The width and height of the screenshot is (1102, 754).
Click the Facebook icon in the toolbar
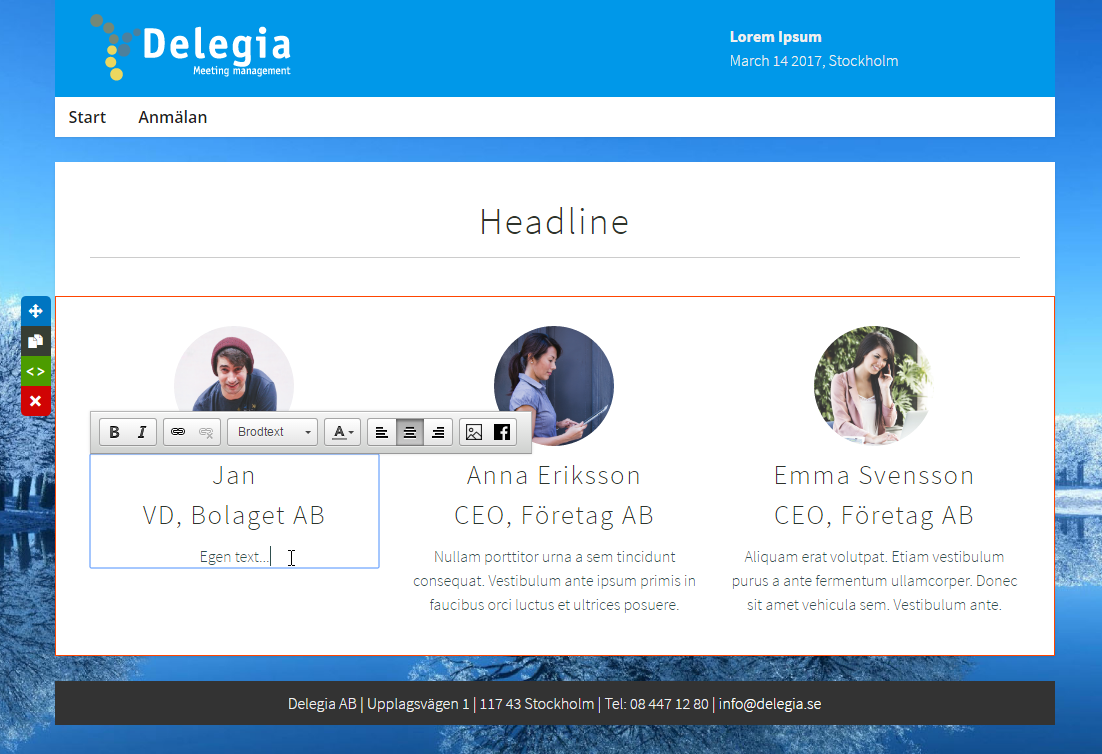(x=502, y=432)
